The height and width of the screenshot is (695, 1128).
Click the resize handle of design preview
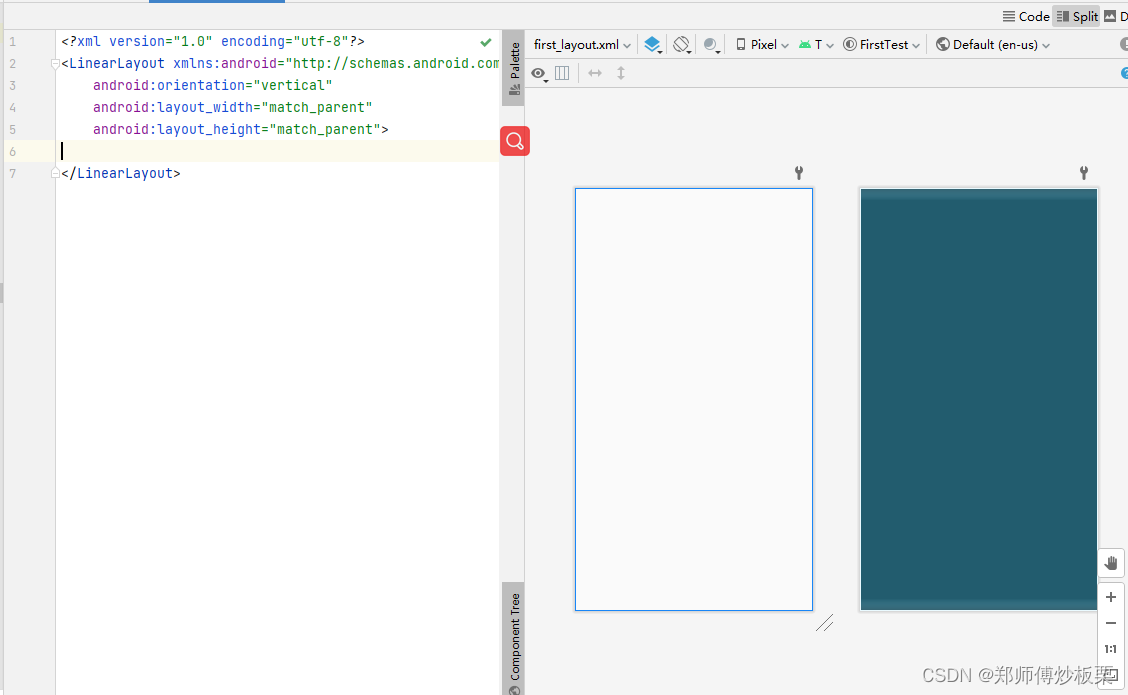824,623
